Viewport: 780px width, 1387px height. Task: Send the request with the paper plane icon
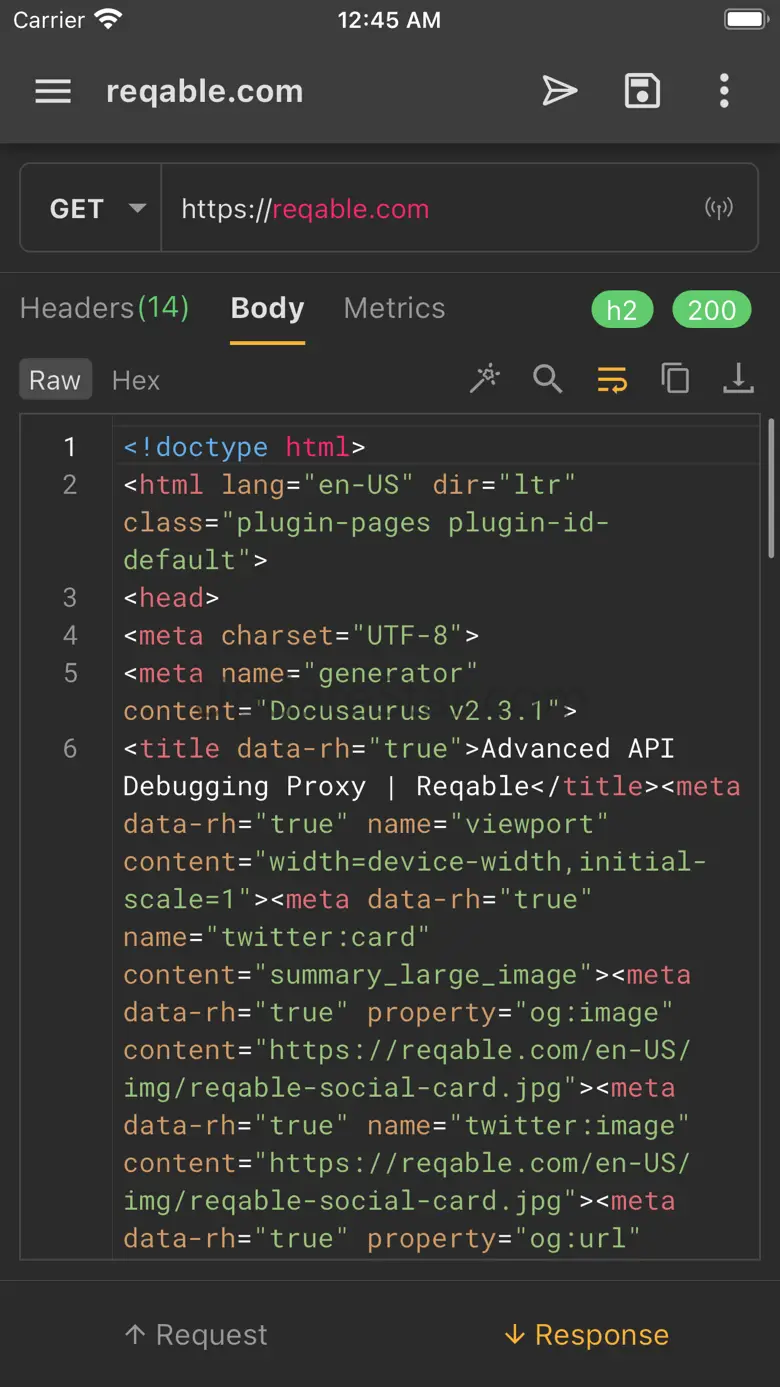[x=559, y=92]
